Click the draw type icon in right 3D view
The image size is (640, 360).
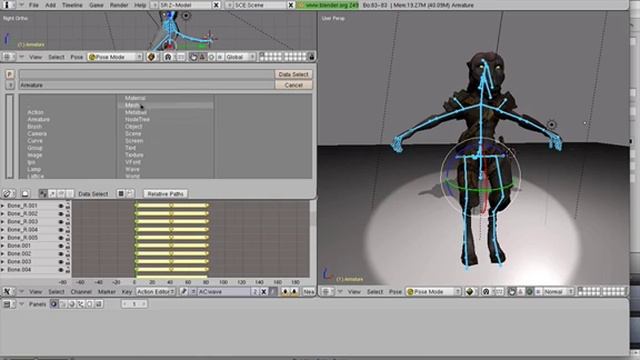click(470, 292)
